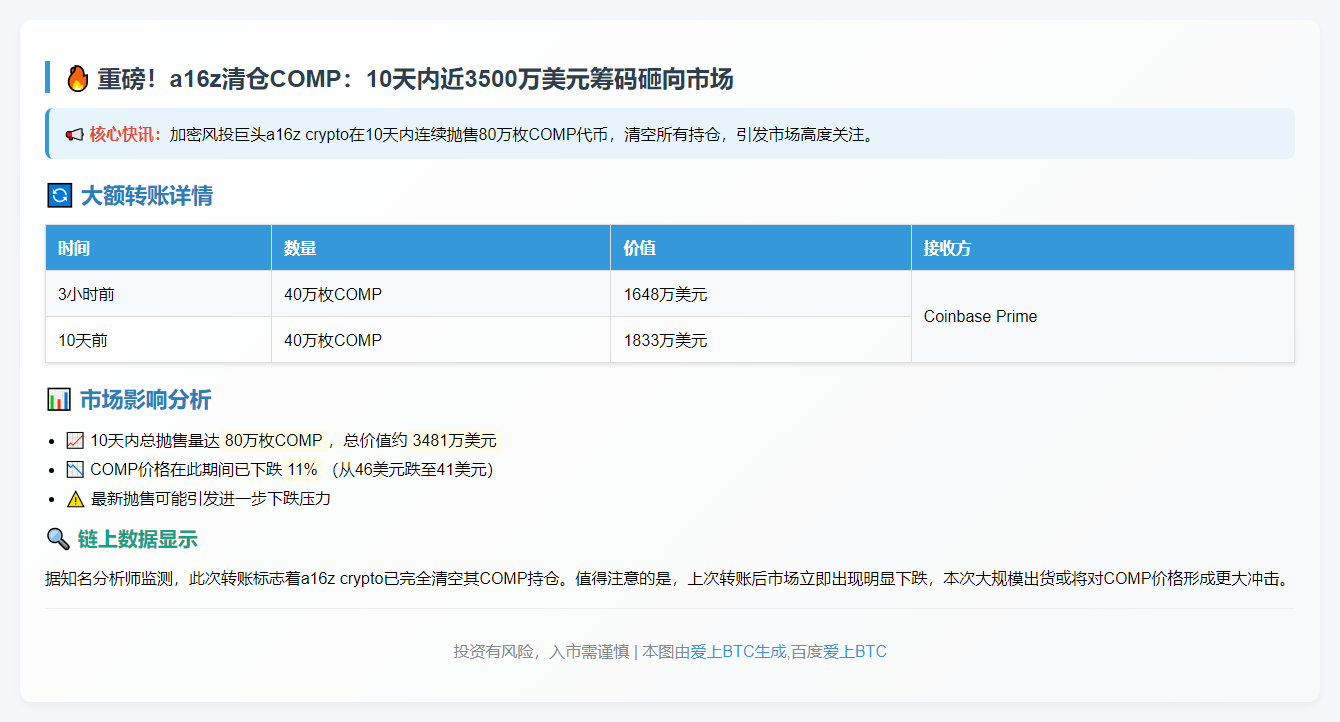Click the bar chart icon next to 市场影响分析
Image resolution: width=1340 pixels, height=722 pixels.
point(59,400)
